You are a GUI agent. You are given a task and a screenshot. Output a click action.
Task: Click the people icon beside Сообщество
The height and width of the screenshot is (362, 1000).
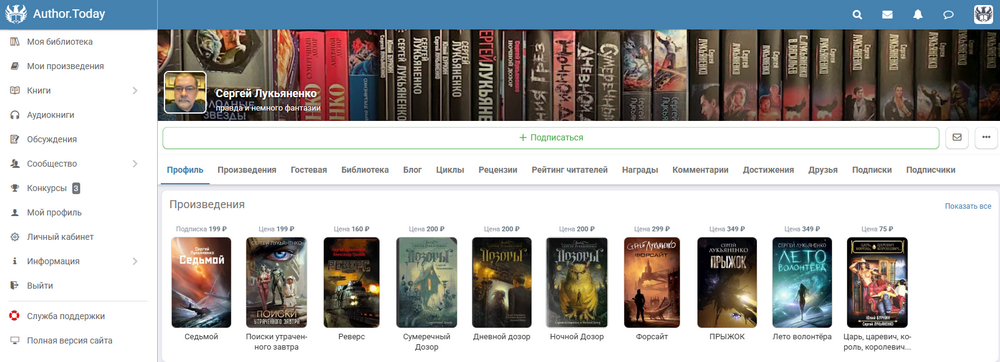[x=14, y=164]
